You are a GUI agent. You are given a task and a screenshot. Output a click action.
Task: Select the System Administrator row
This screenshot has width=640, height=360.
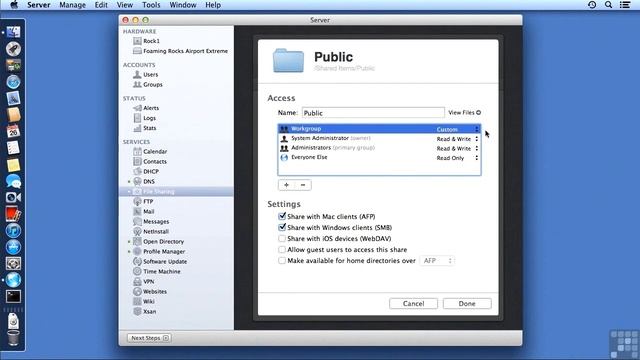[379, 139]
